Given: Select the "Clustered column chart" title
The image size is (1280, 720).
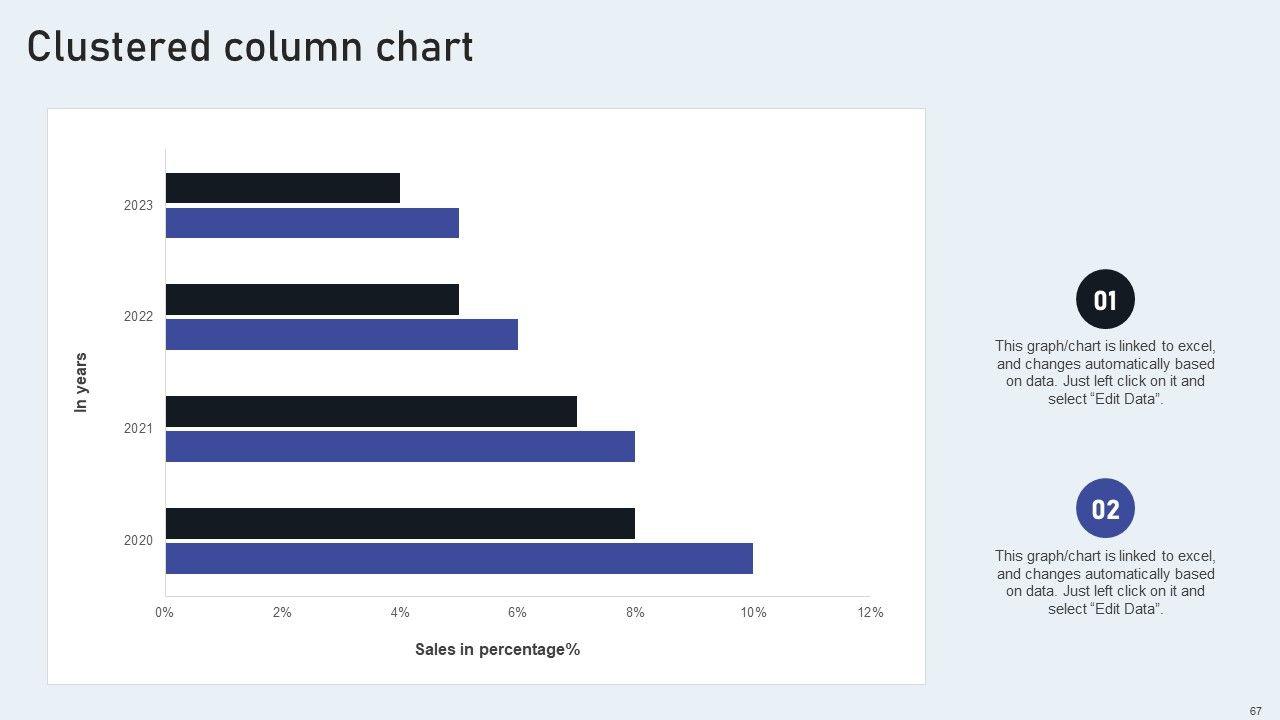Looking at the screenshot, I should [x=250, y=47].
